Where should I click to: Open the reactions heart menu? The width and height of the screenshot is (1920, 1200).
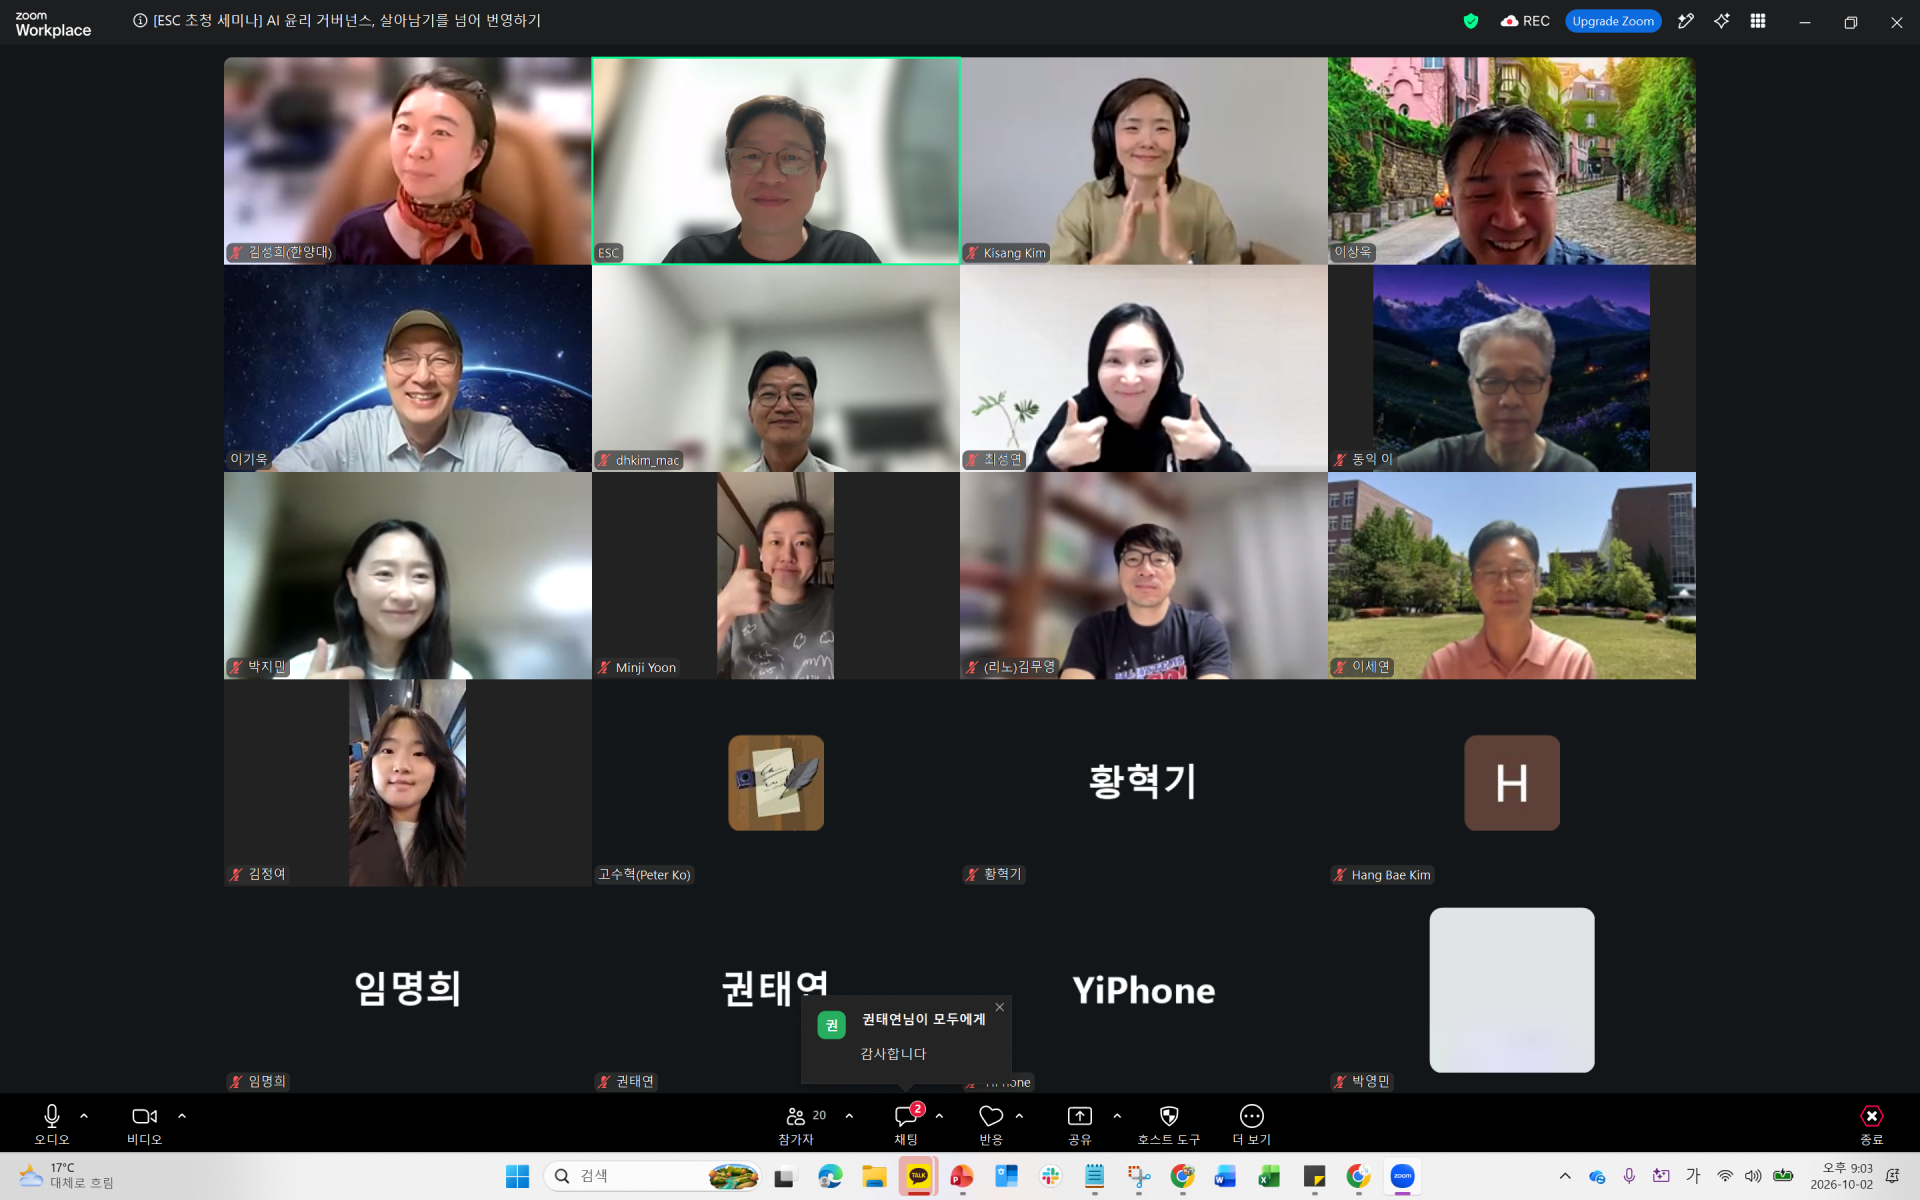991,1124
